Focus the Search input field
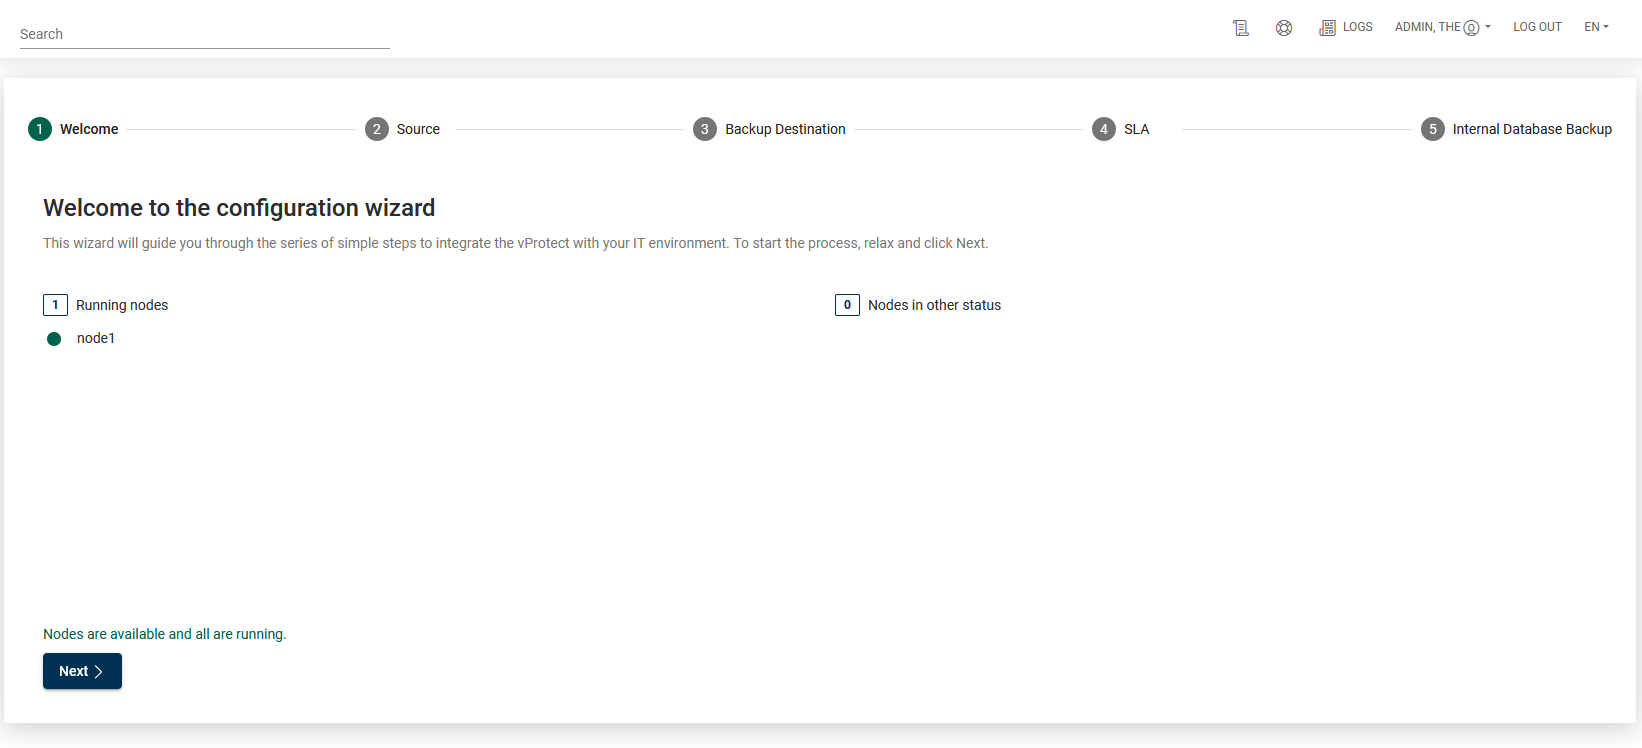Screen dimensions: 1642x748 coord(204,34)
